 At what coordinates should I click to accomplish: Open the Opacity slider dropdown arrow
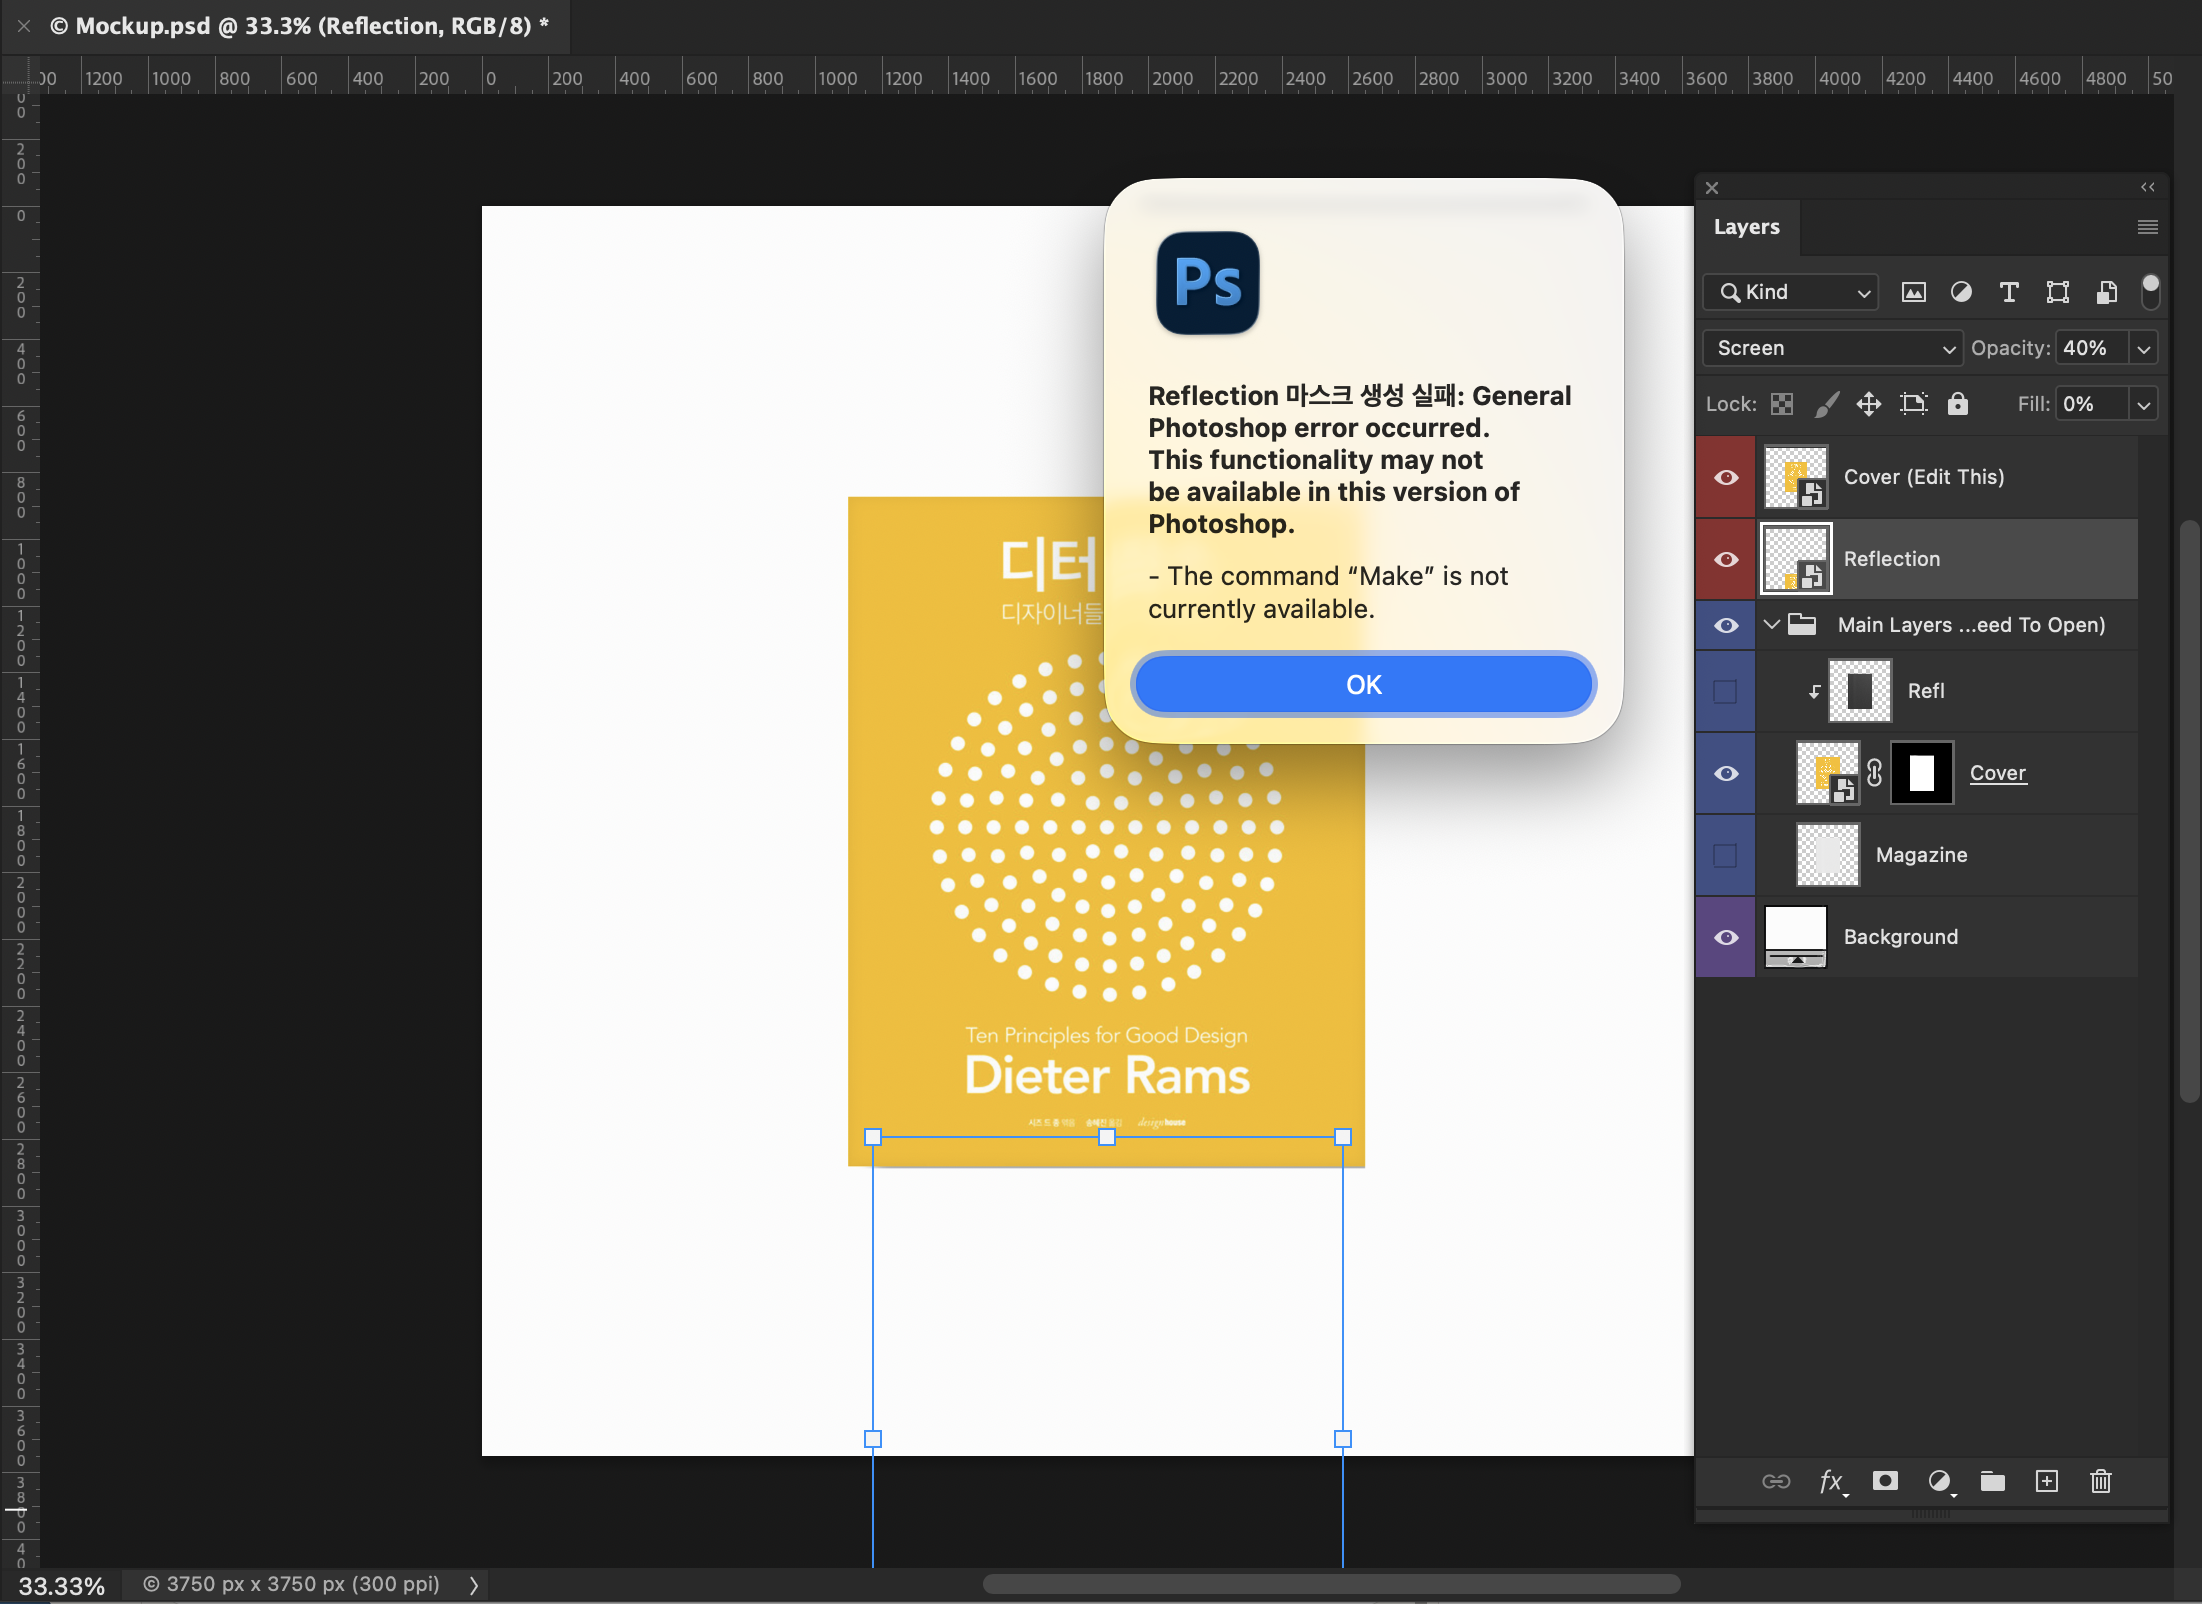(2143, 348)
